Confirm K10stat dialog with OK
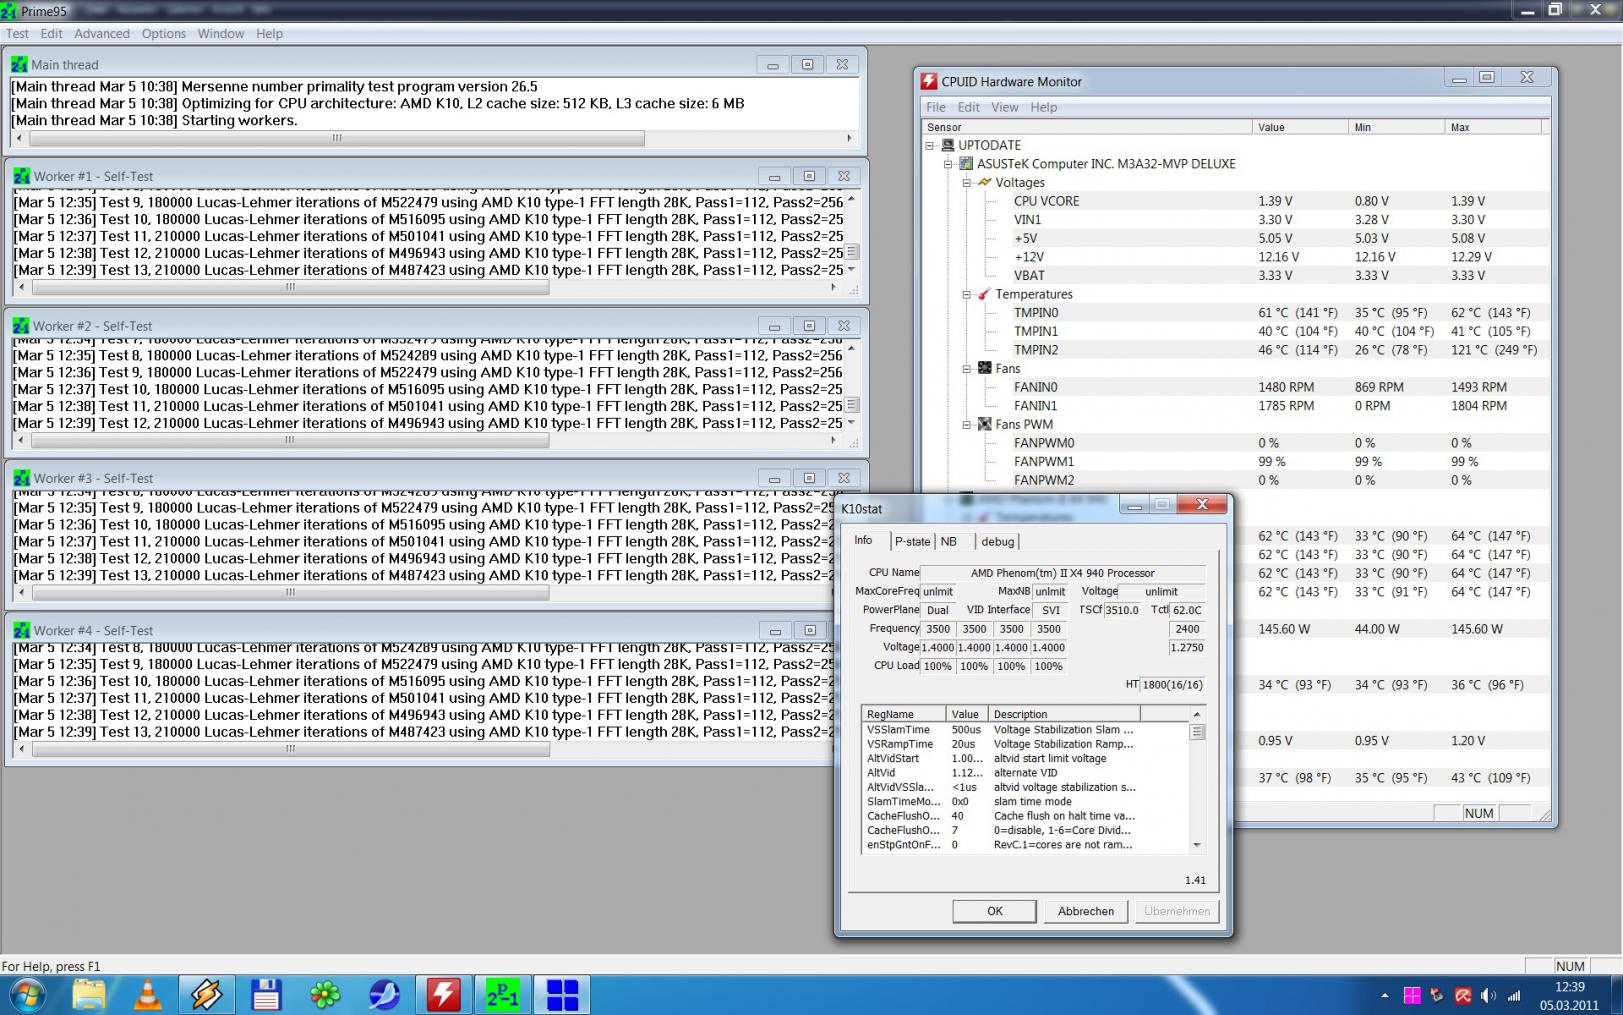This screenshot has height=1015, width=1623. coord(995,911)
